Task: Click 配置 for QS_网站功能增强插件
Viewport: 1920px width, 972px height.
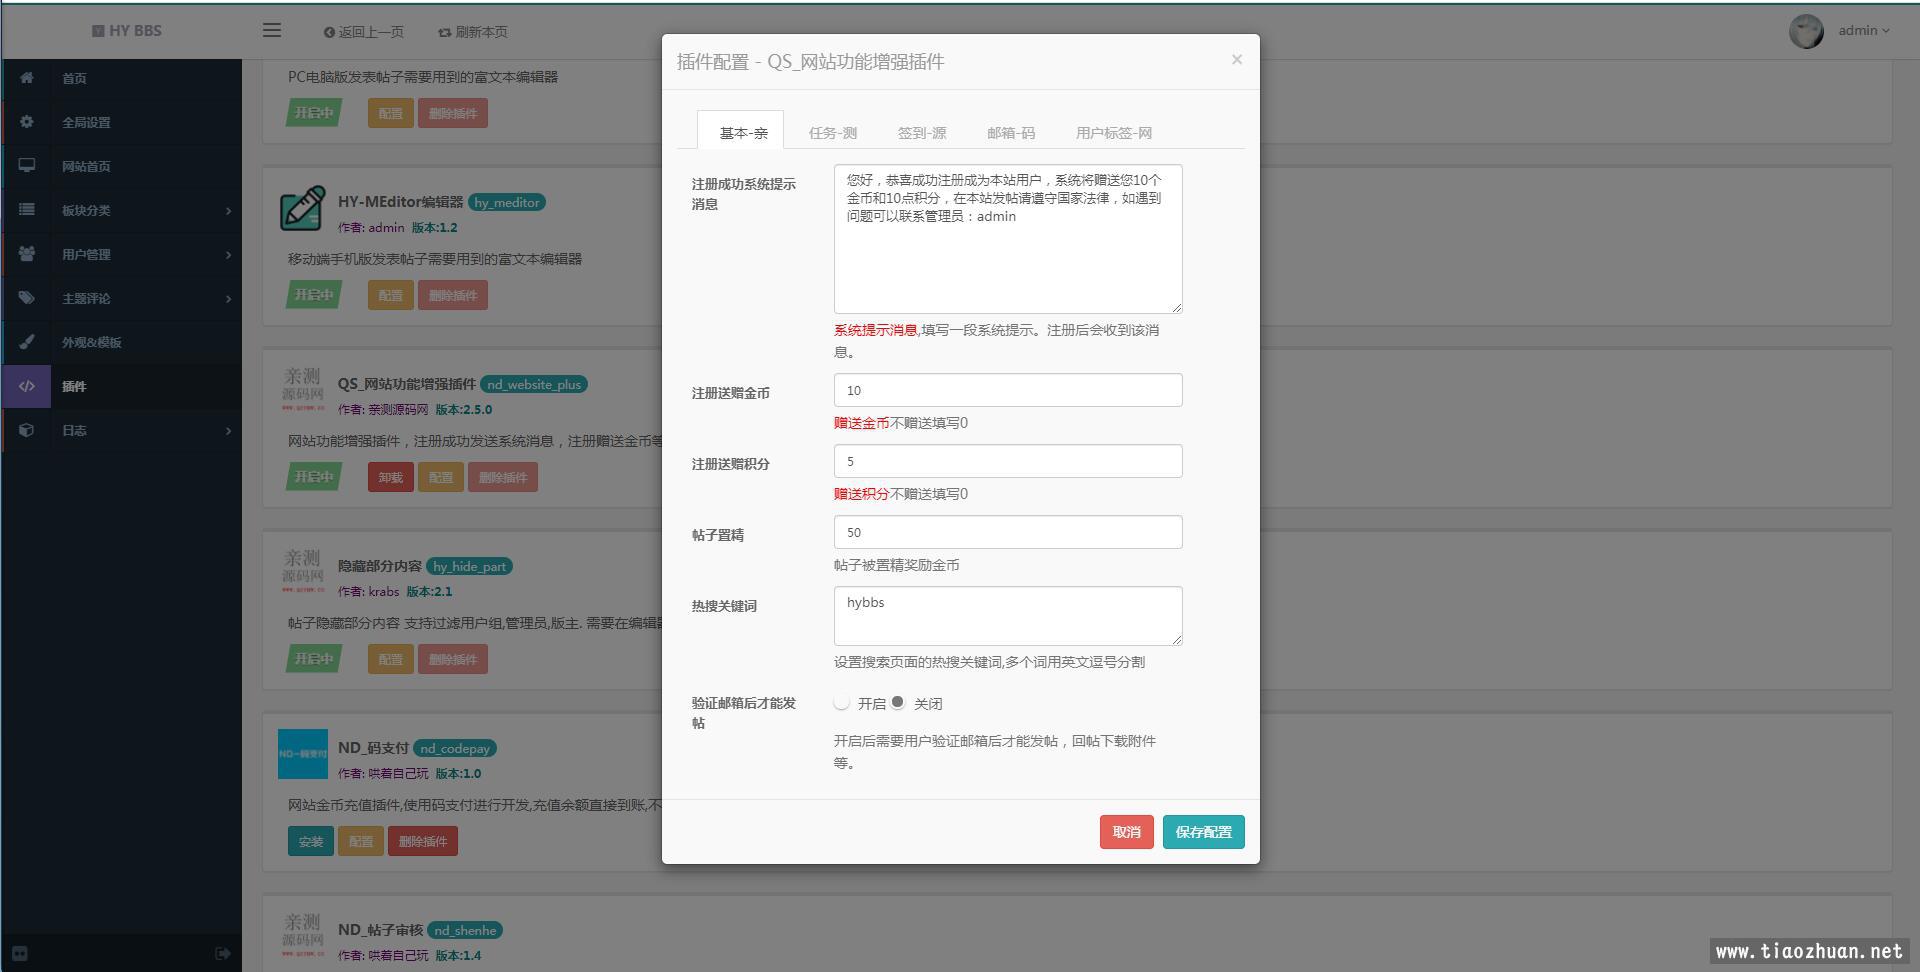Action: click(x=441, y=477)
